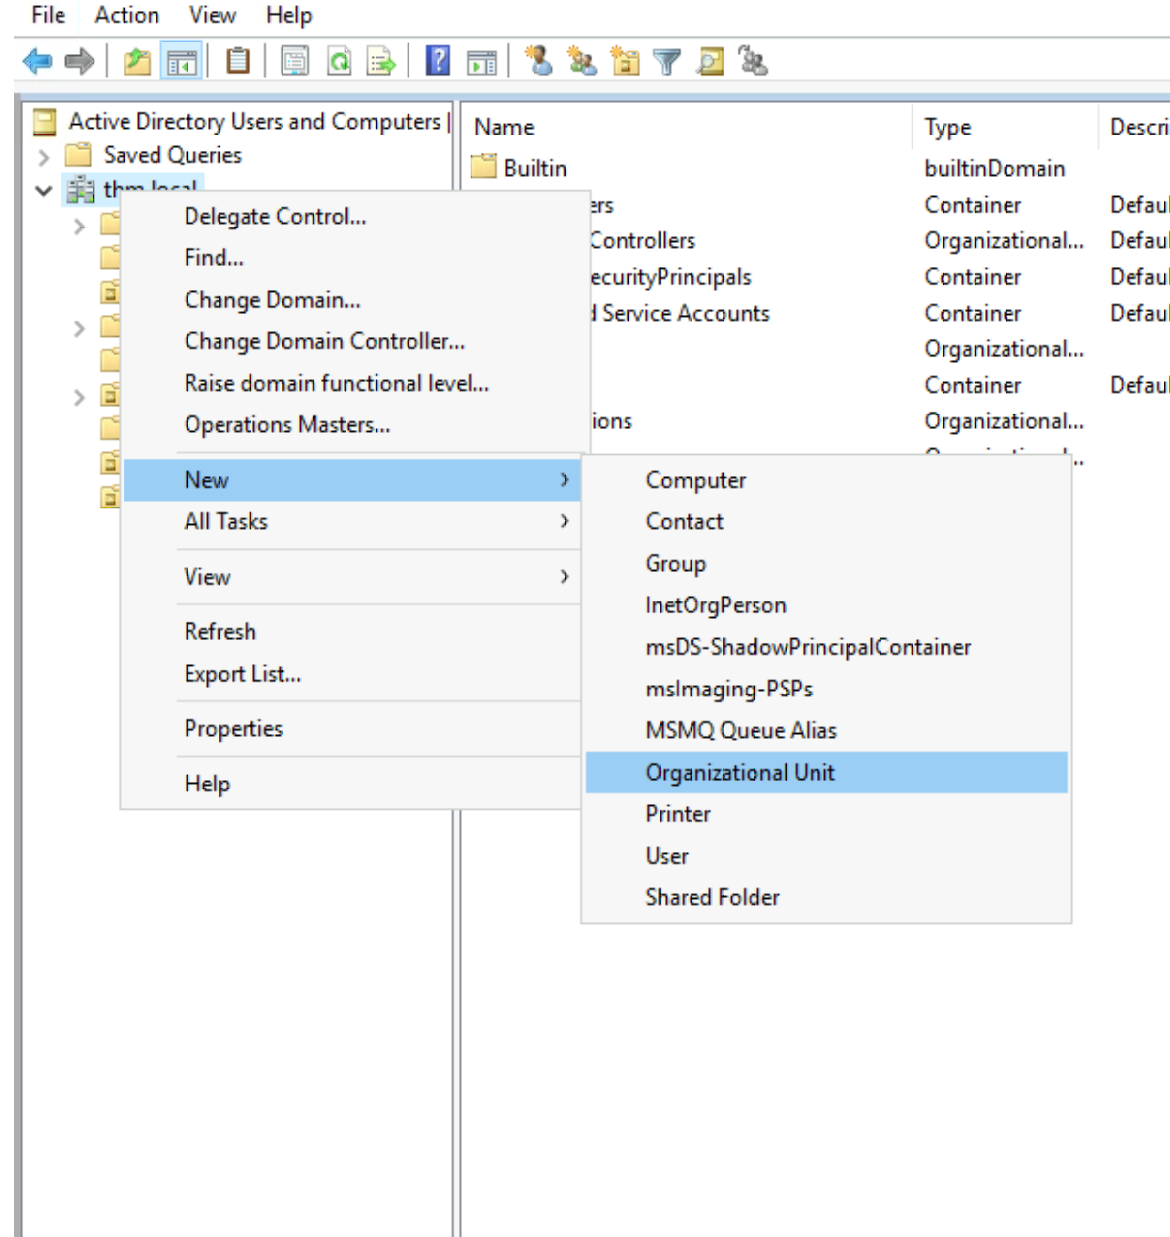Viewport: 1170px width, 1237px height.
Task: Open the Help menu in menu bar
Action: click(x=289, y=15)
